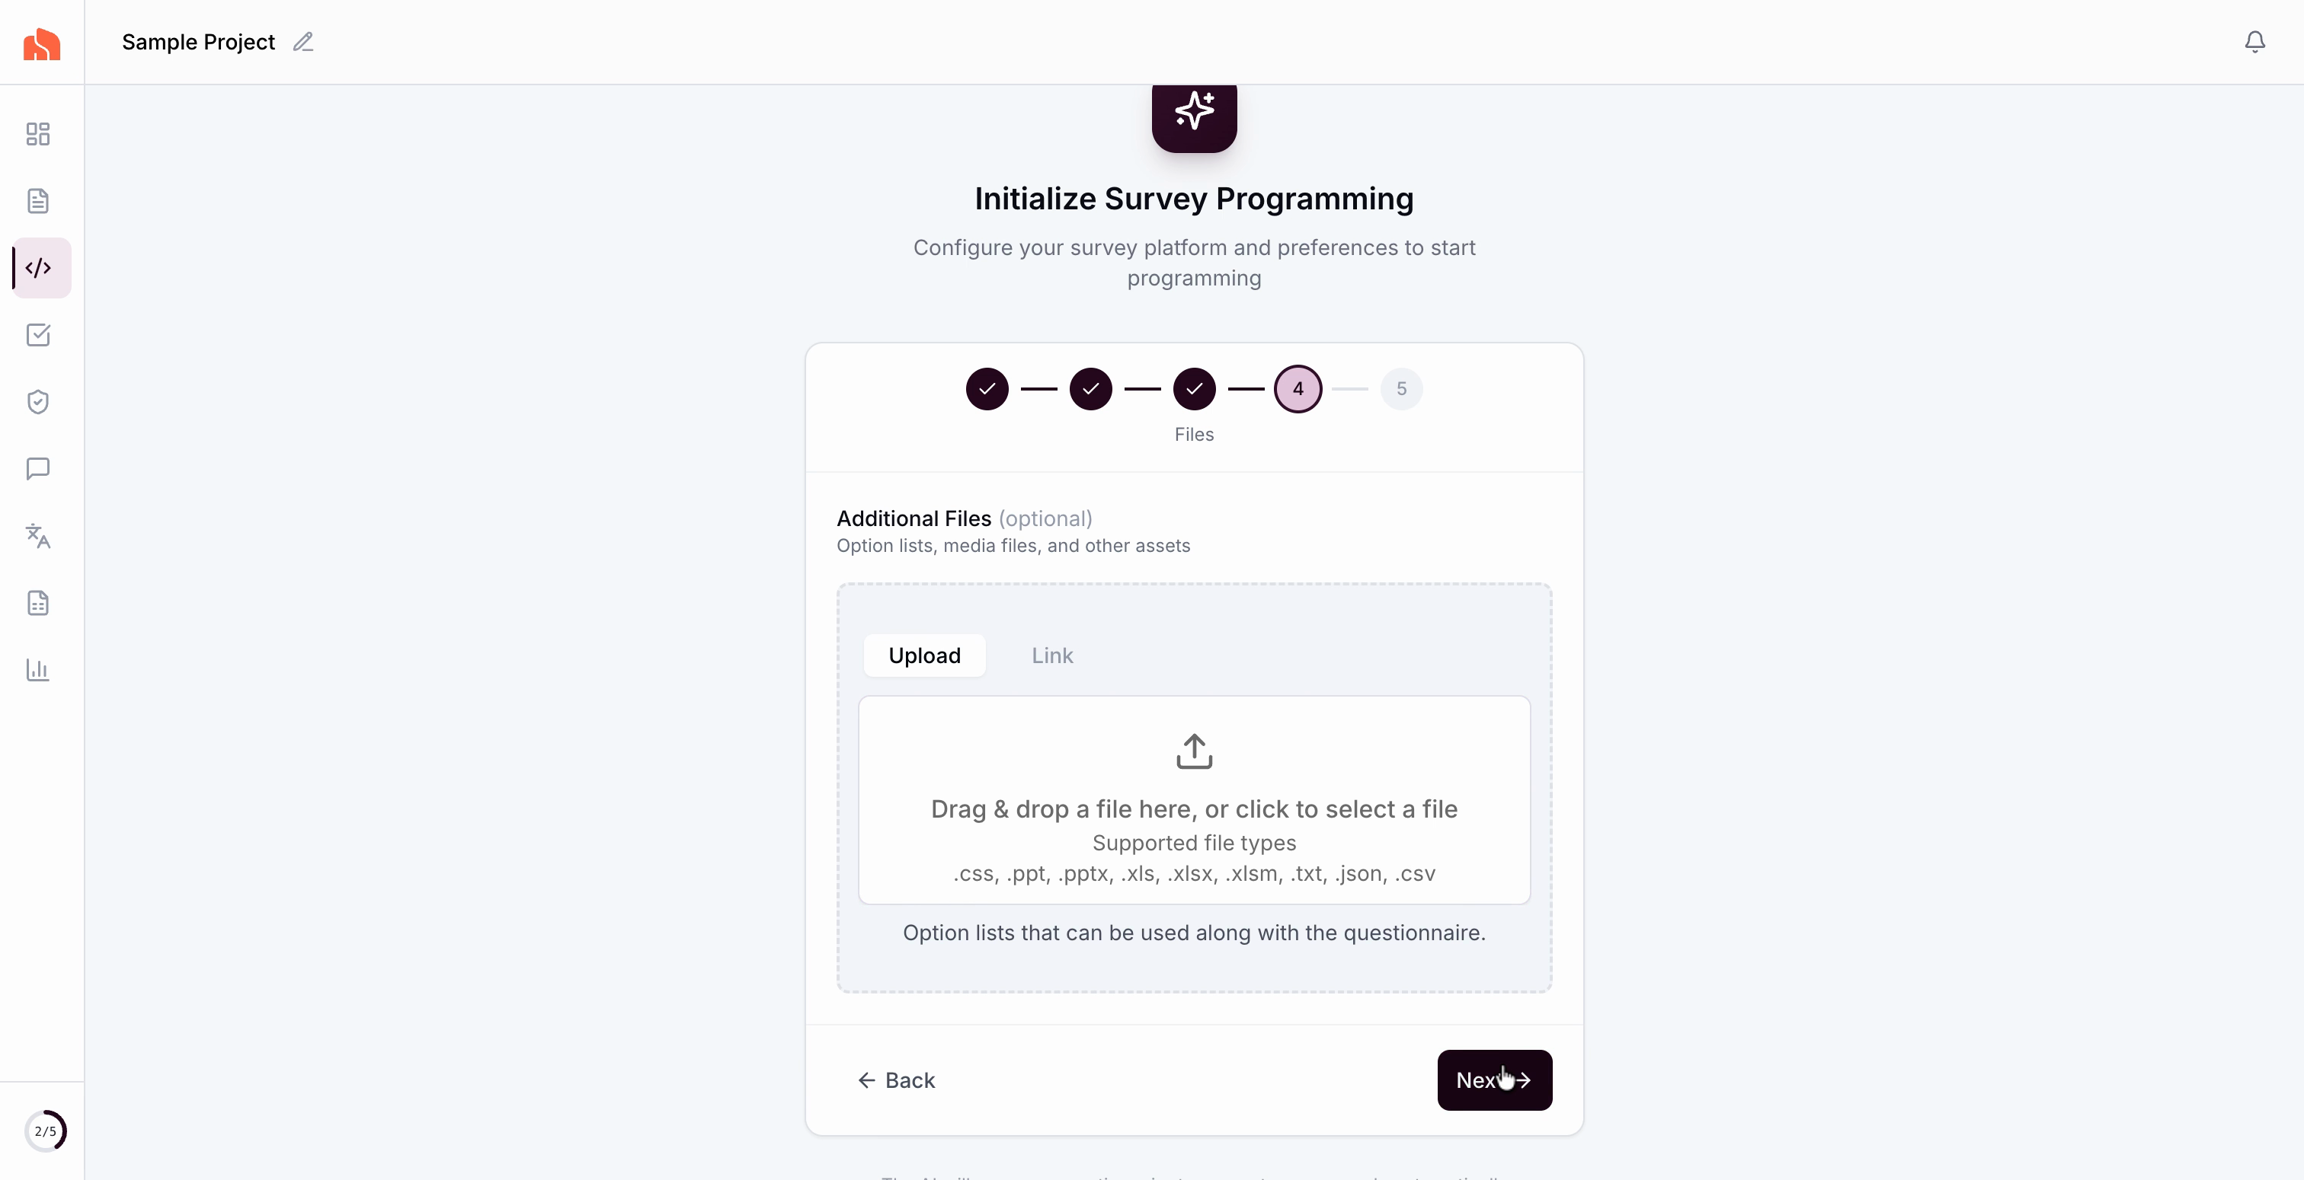Click the drag and drop file area
The image size is (2304, 1180).
[1194, 800]
